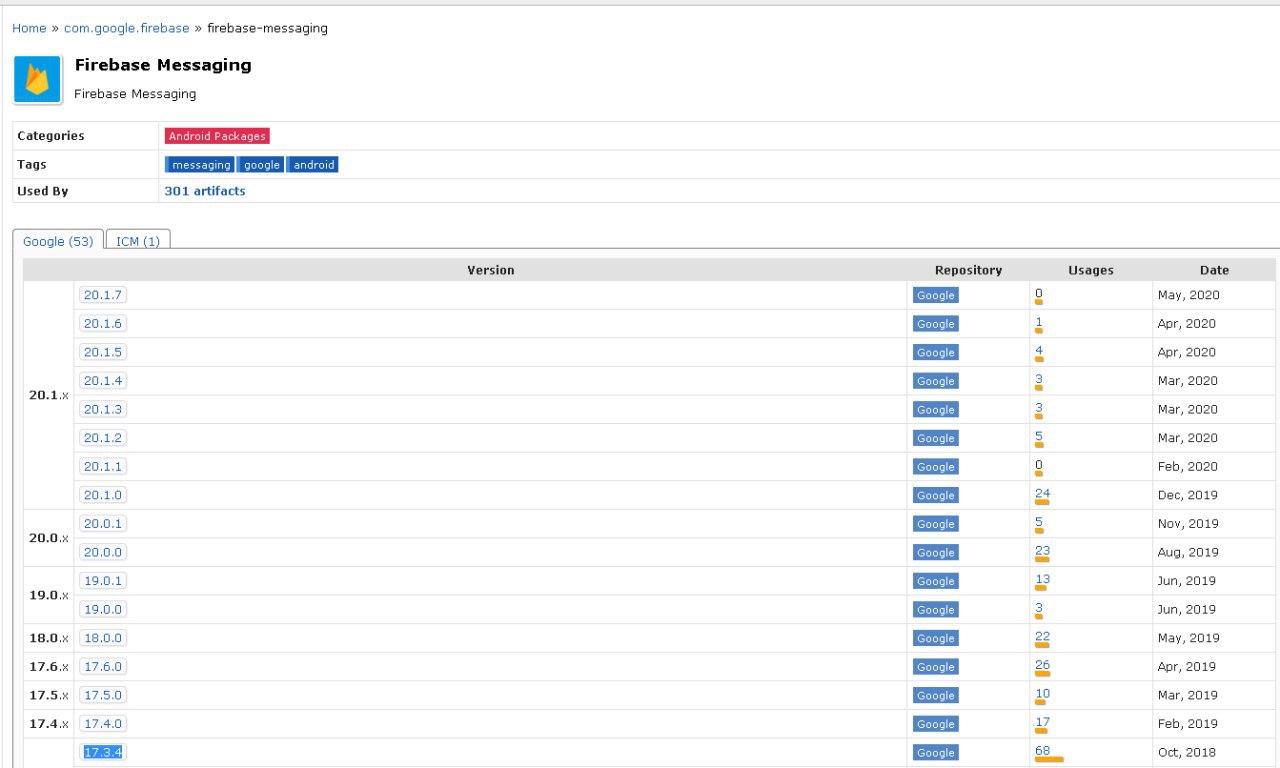Switch to the ICM (1) tab
Screen dimensions: 1280x768
pos(138,241)
